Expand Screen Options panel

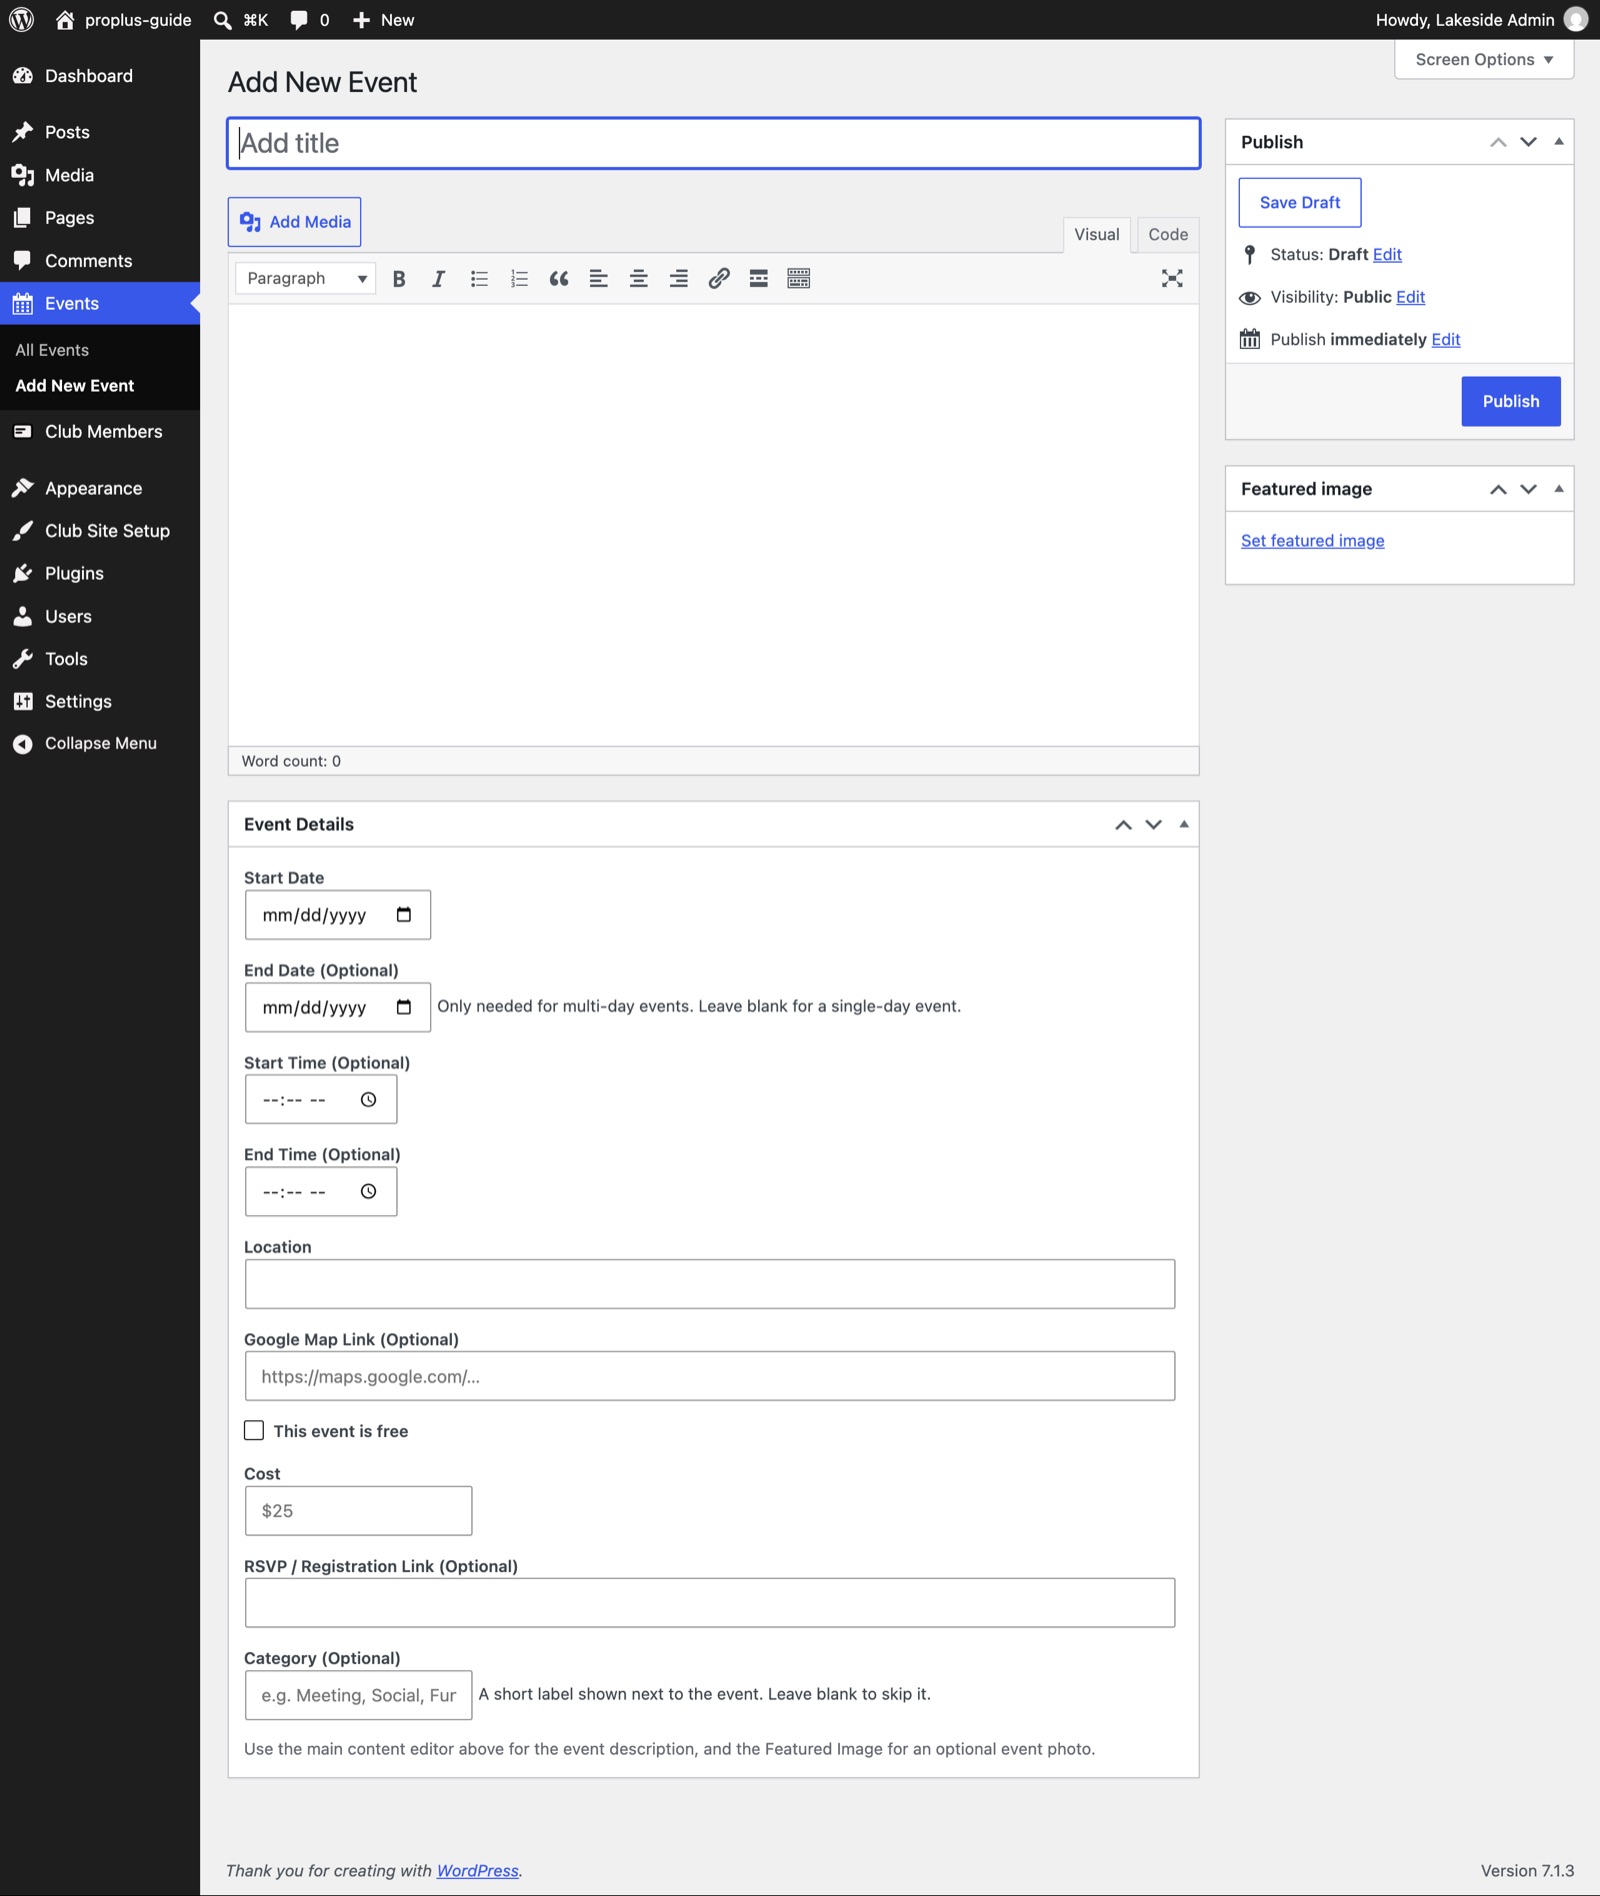tap(1484, 60)
